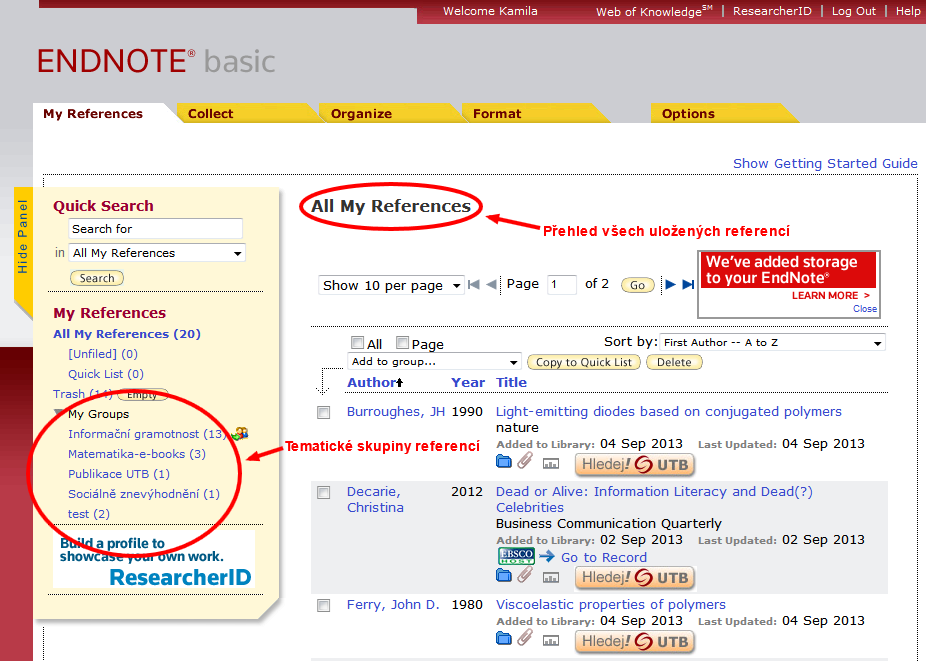Check the All references checkbox
Image resolution: width=926 pixels, height=661 pixels.
(357, 343)
